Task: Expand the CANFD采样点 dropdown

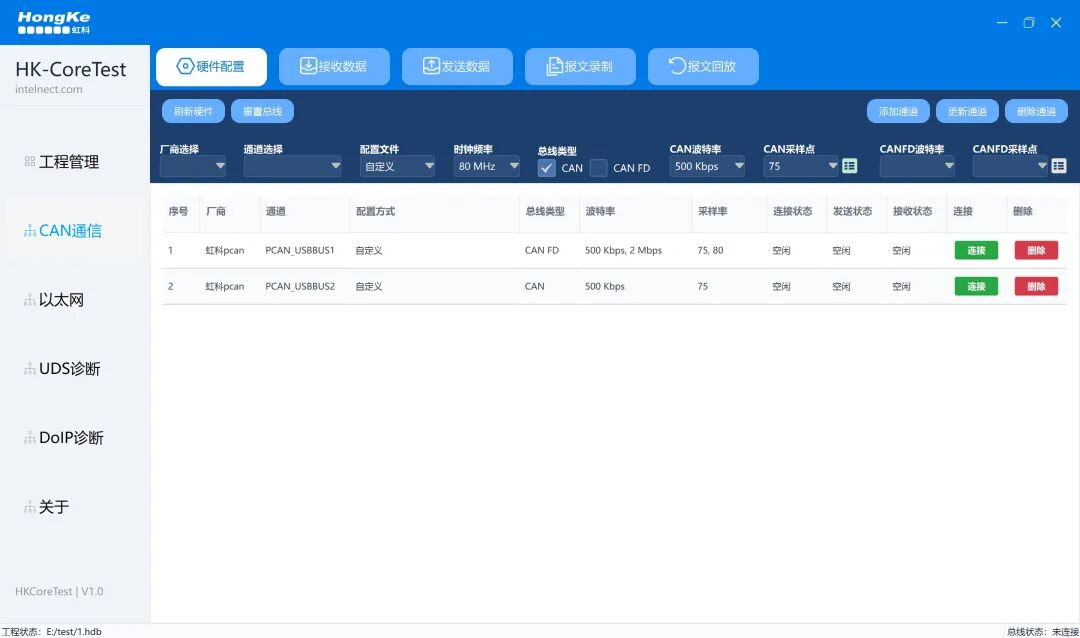Action: tap(1010, 166)
